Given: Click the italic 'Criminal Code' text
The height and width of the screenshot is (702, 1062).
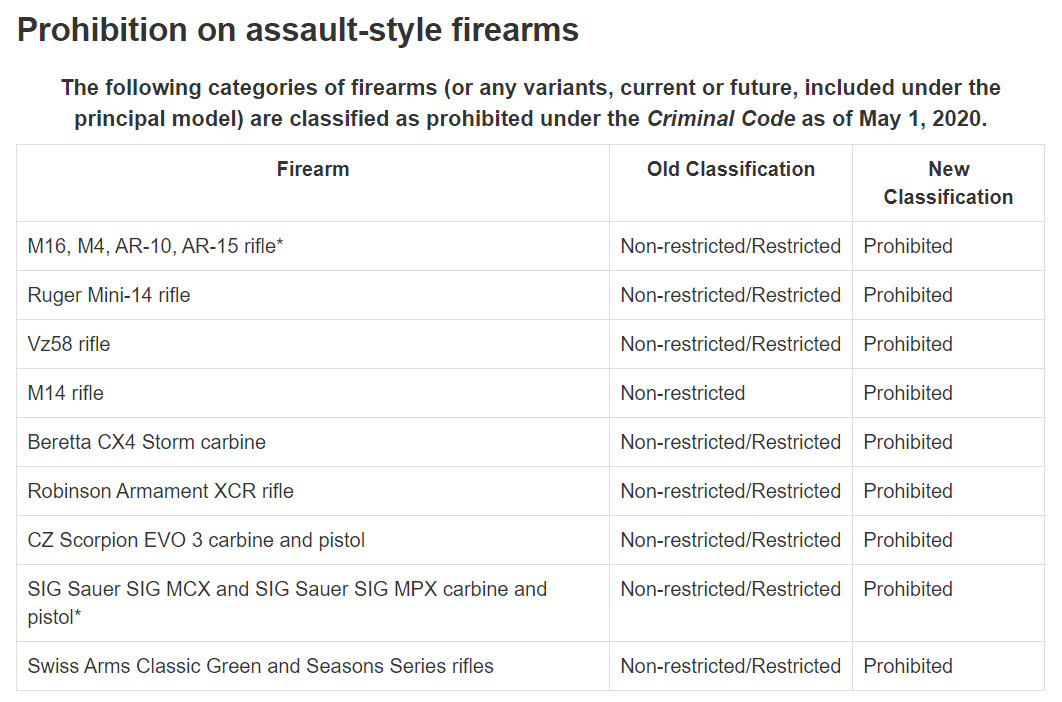Looking at the screenshot, I should 721,119.
